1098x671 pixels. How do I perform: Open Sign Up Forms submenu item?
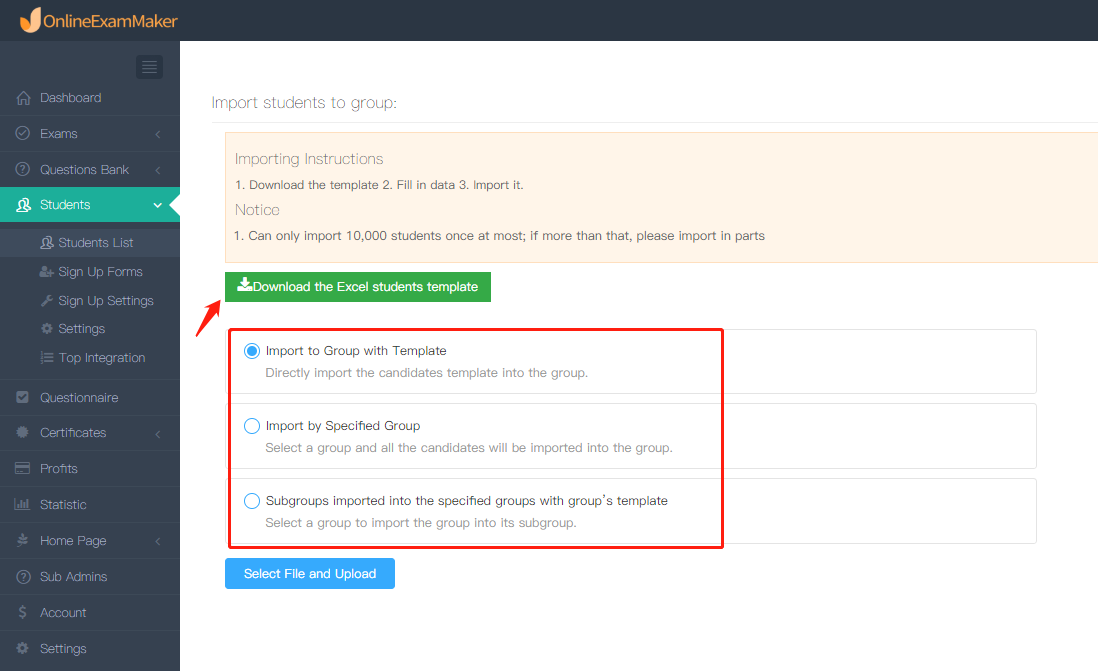(100, 272)
